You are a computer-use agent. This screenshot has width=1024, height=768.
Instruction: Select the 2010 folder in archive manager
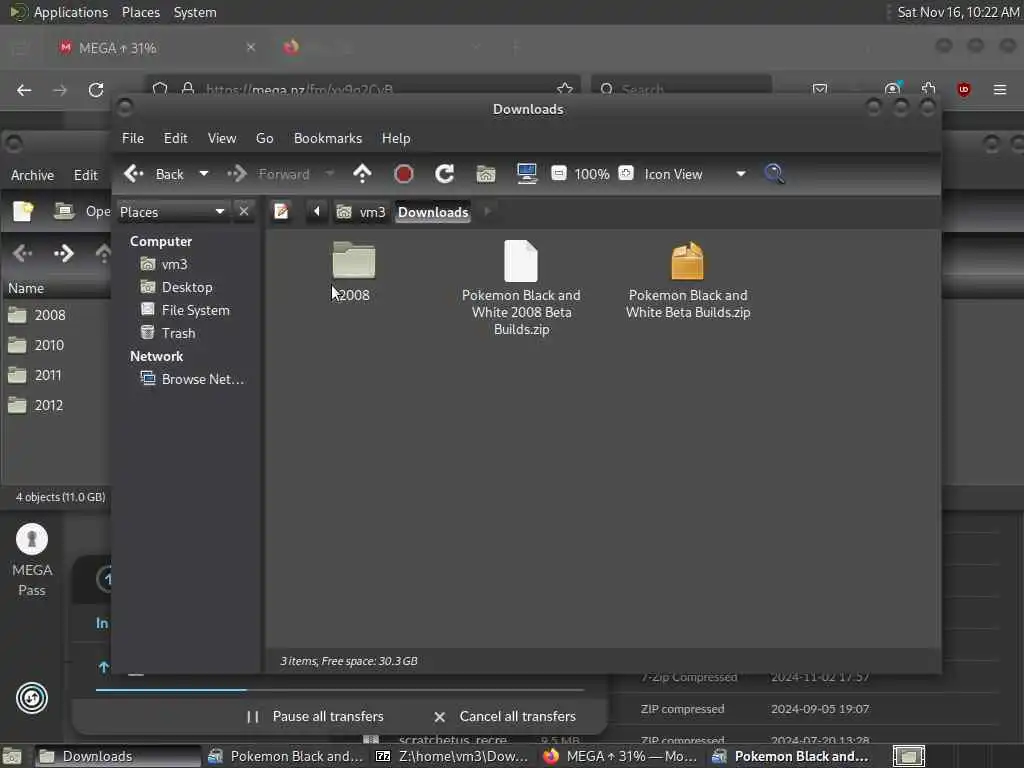point(37,345)
